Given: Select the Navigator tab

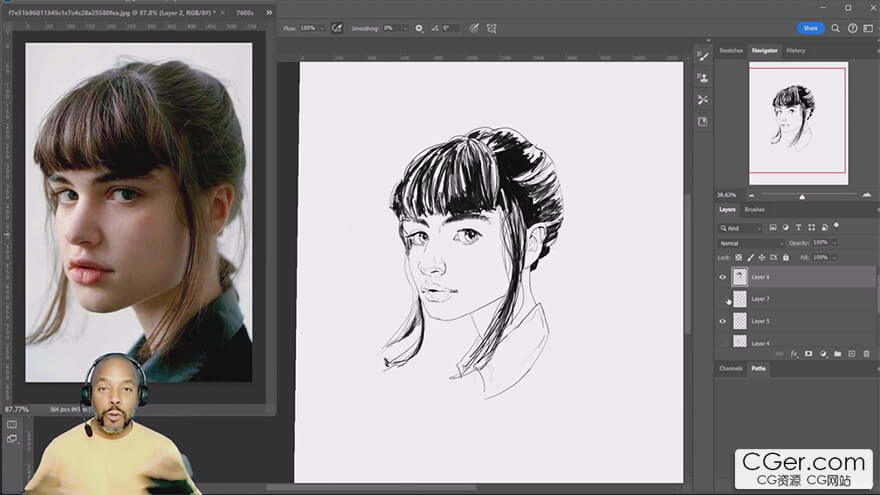Looking at the screenshot, I should click(x=764, y=51).
